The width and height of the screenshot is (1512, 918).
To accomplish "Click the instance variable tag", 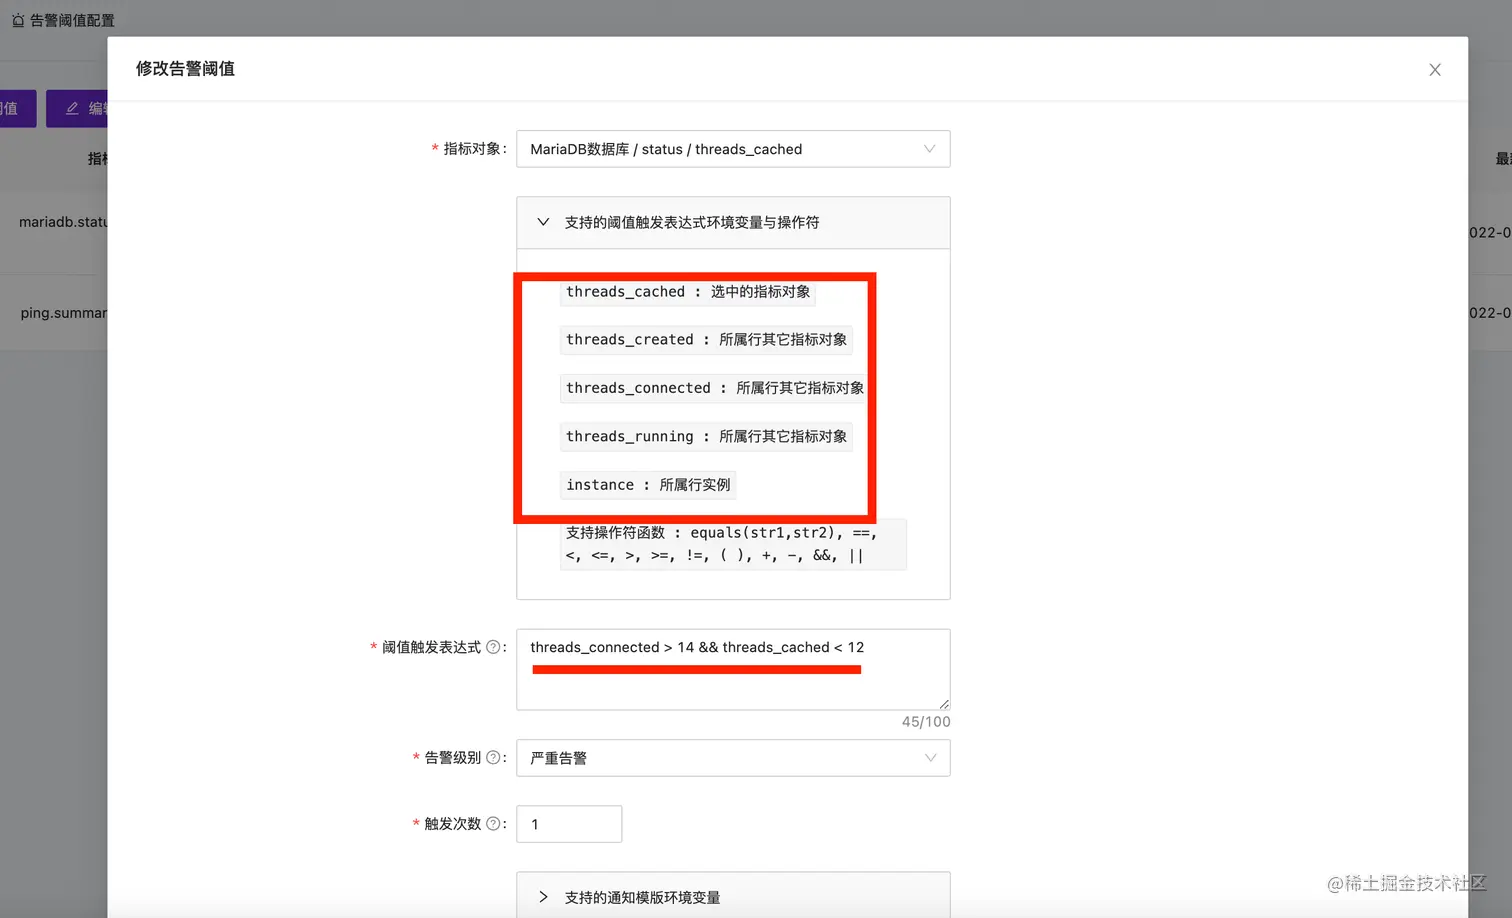I will [647, 484].
